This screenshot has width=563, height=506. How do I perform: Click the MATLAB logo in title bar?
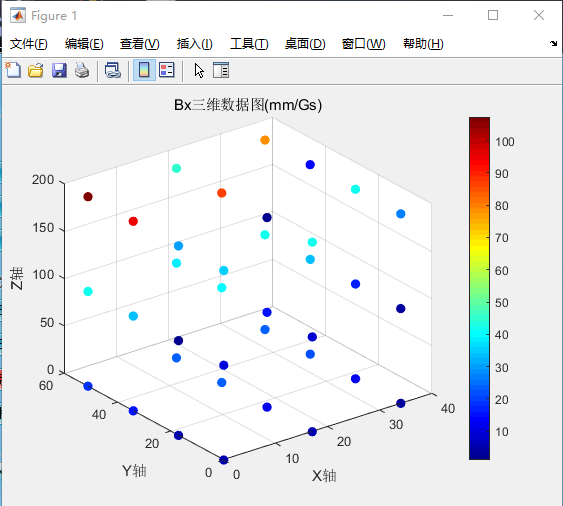pyautogui.click(x=18, y=15)
